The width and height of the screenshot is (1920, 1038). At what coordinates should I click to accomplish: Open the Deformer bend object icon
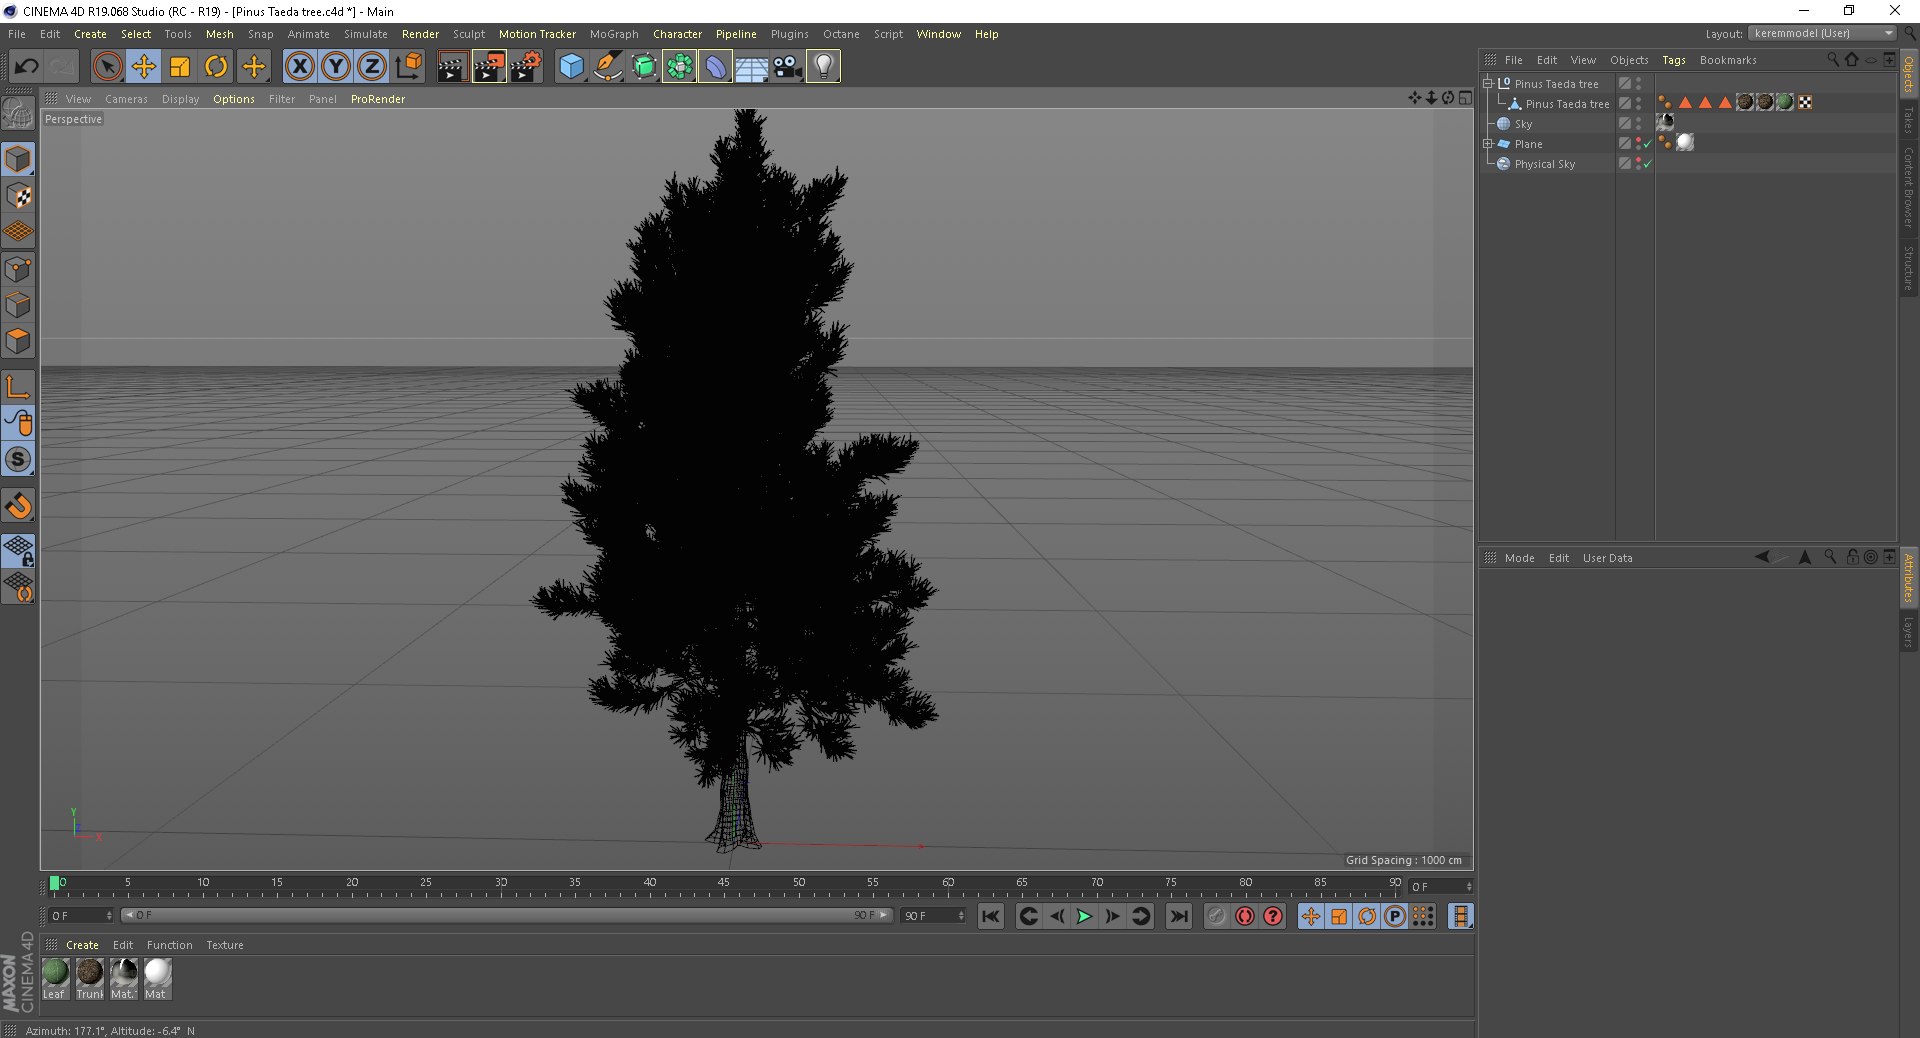[x=715, y=67]
